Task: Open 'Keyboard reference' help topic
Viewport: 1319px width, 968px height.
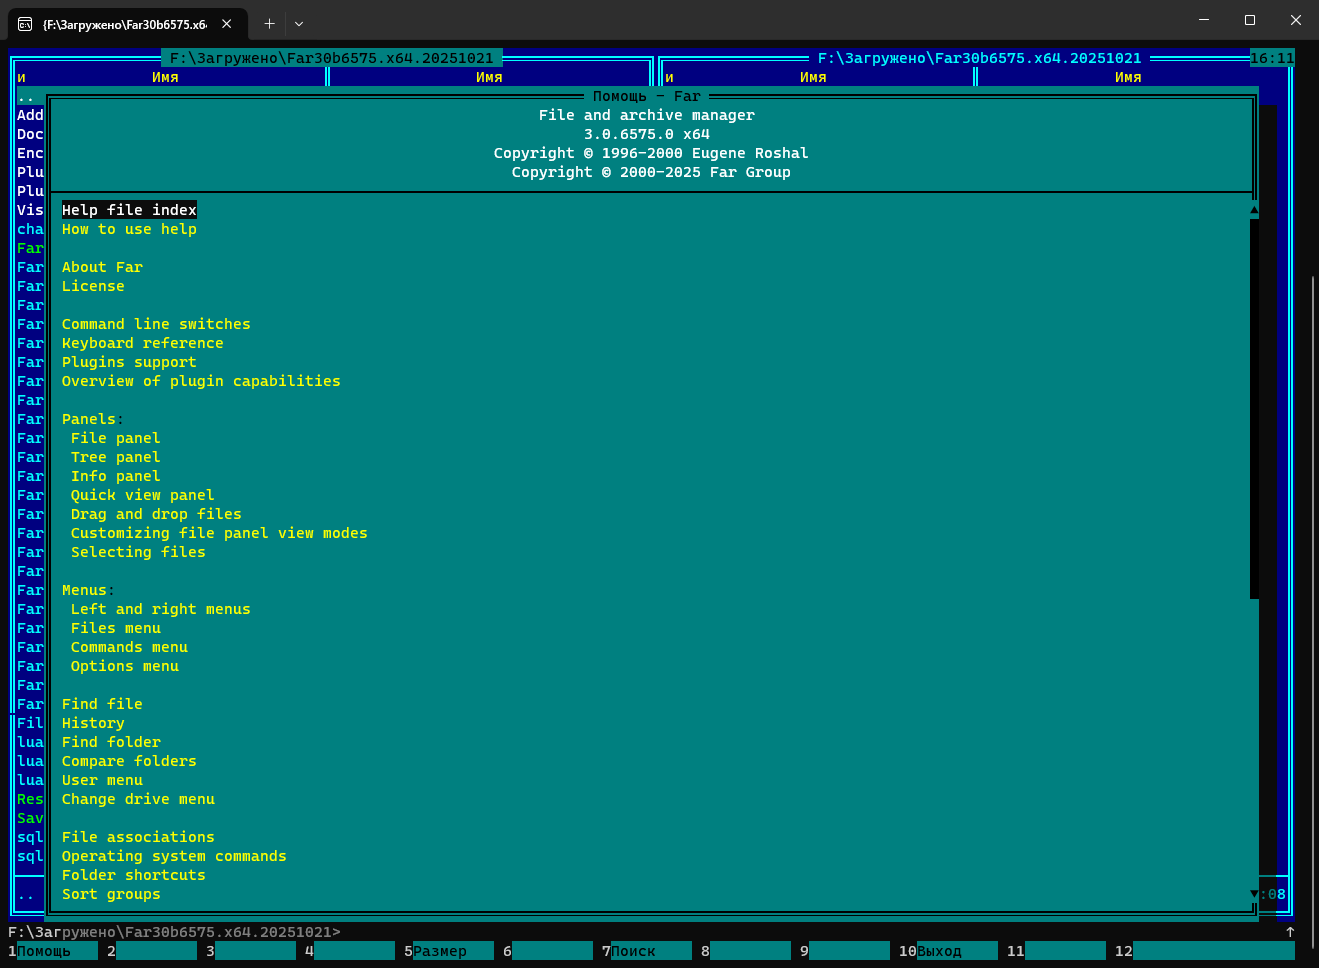Action: tap(143, 343)
